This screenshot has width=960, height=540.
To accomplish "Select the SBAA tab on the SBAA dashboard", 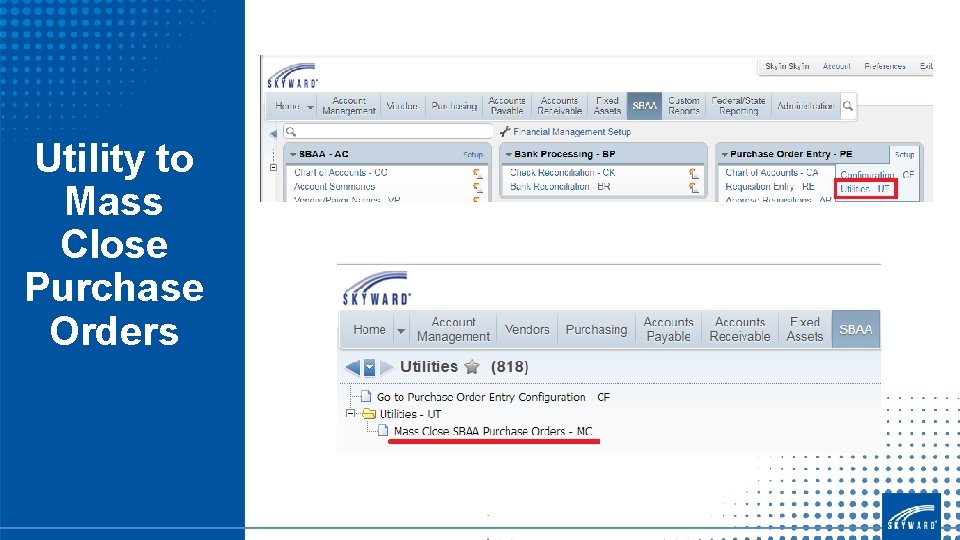I will 644,105.
